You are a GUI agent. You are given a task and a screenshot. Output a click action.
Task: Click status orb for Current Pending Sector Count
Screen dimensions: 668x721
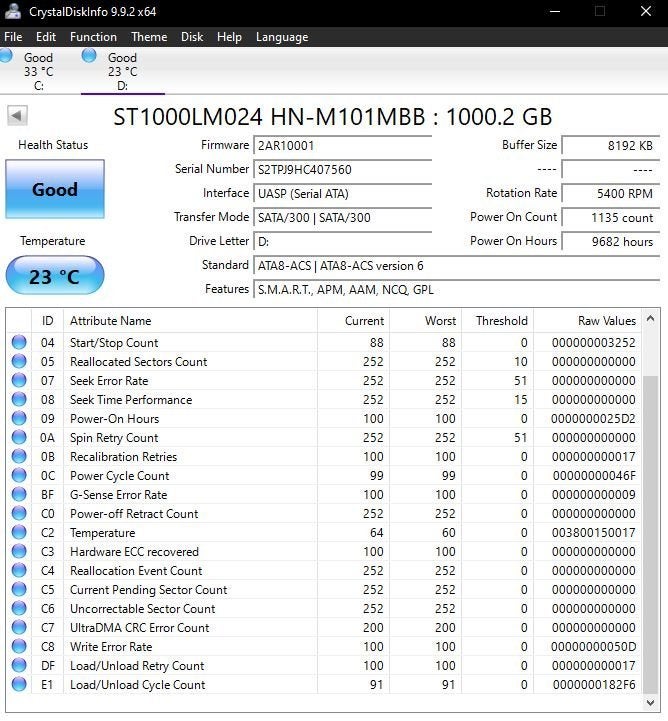[x=19, y=589]
